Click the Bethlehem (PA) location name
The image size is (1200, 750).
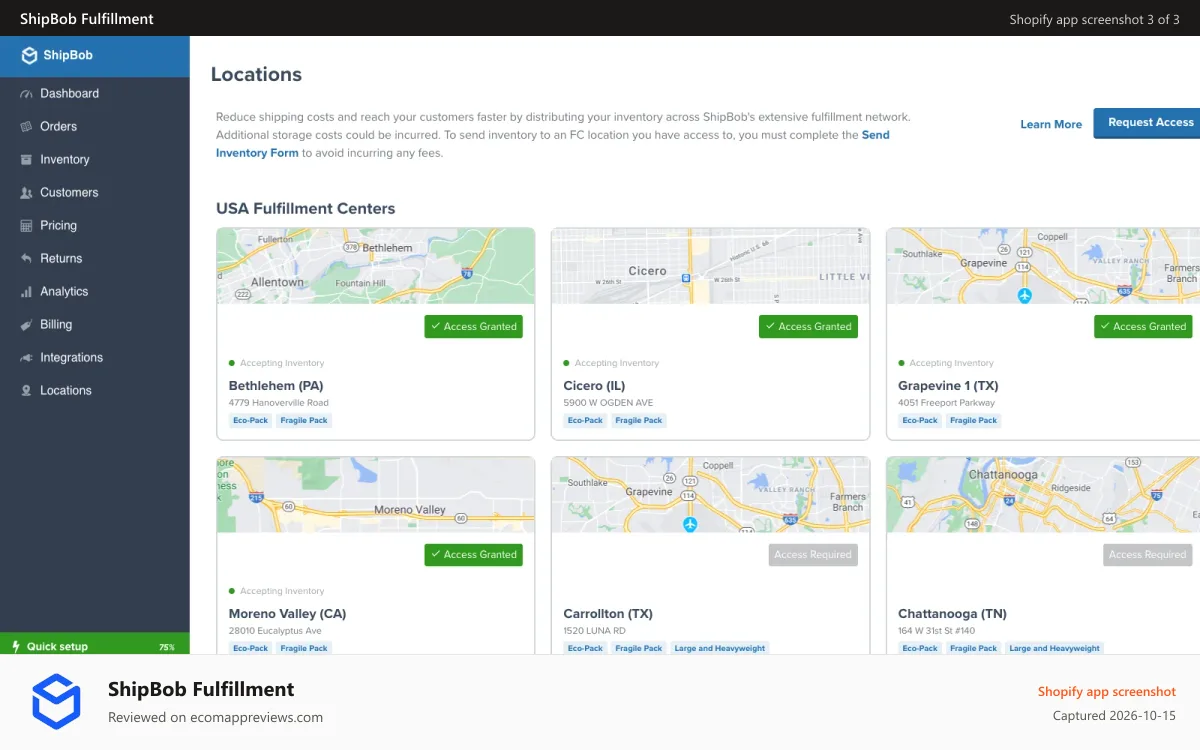coord(276,386)
